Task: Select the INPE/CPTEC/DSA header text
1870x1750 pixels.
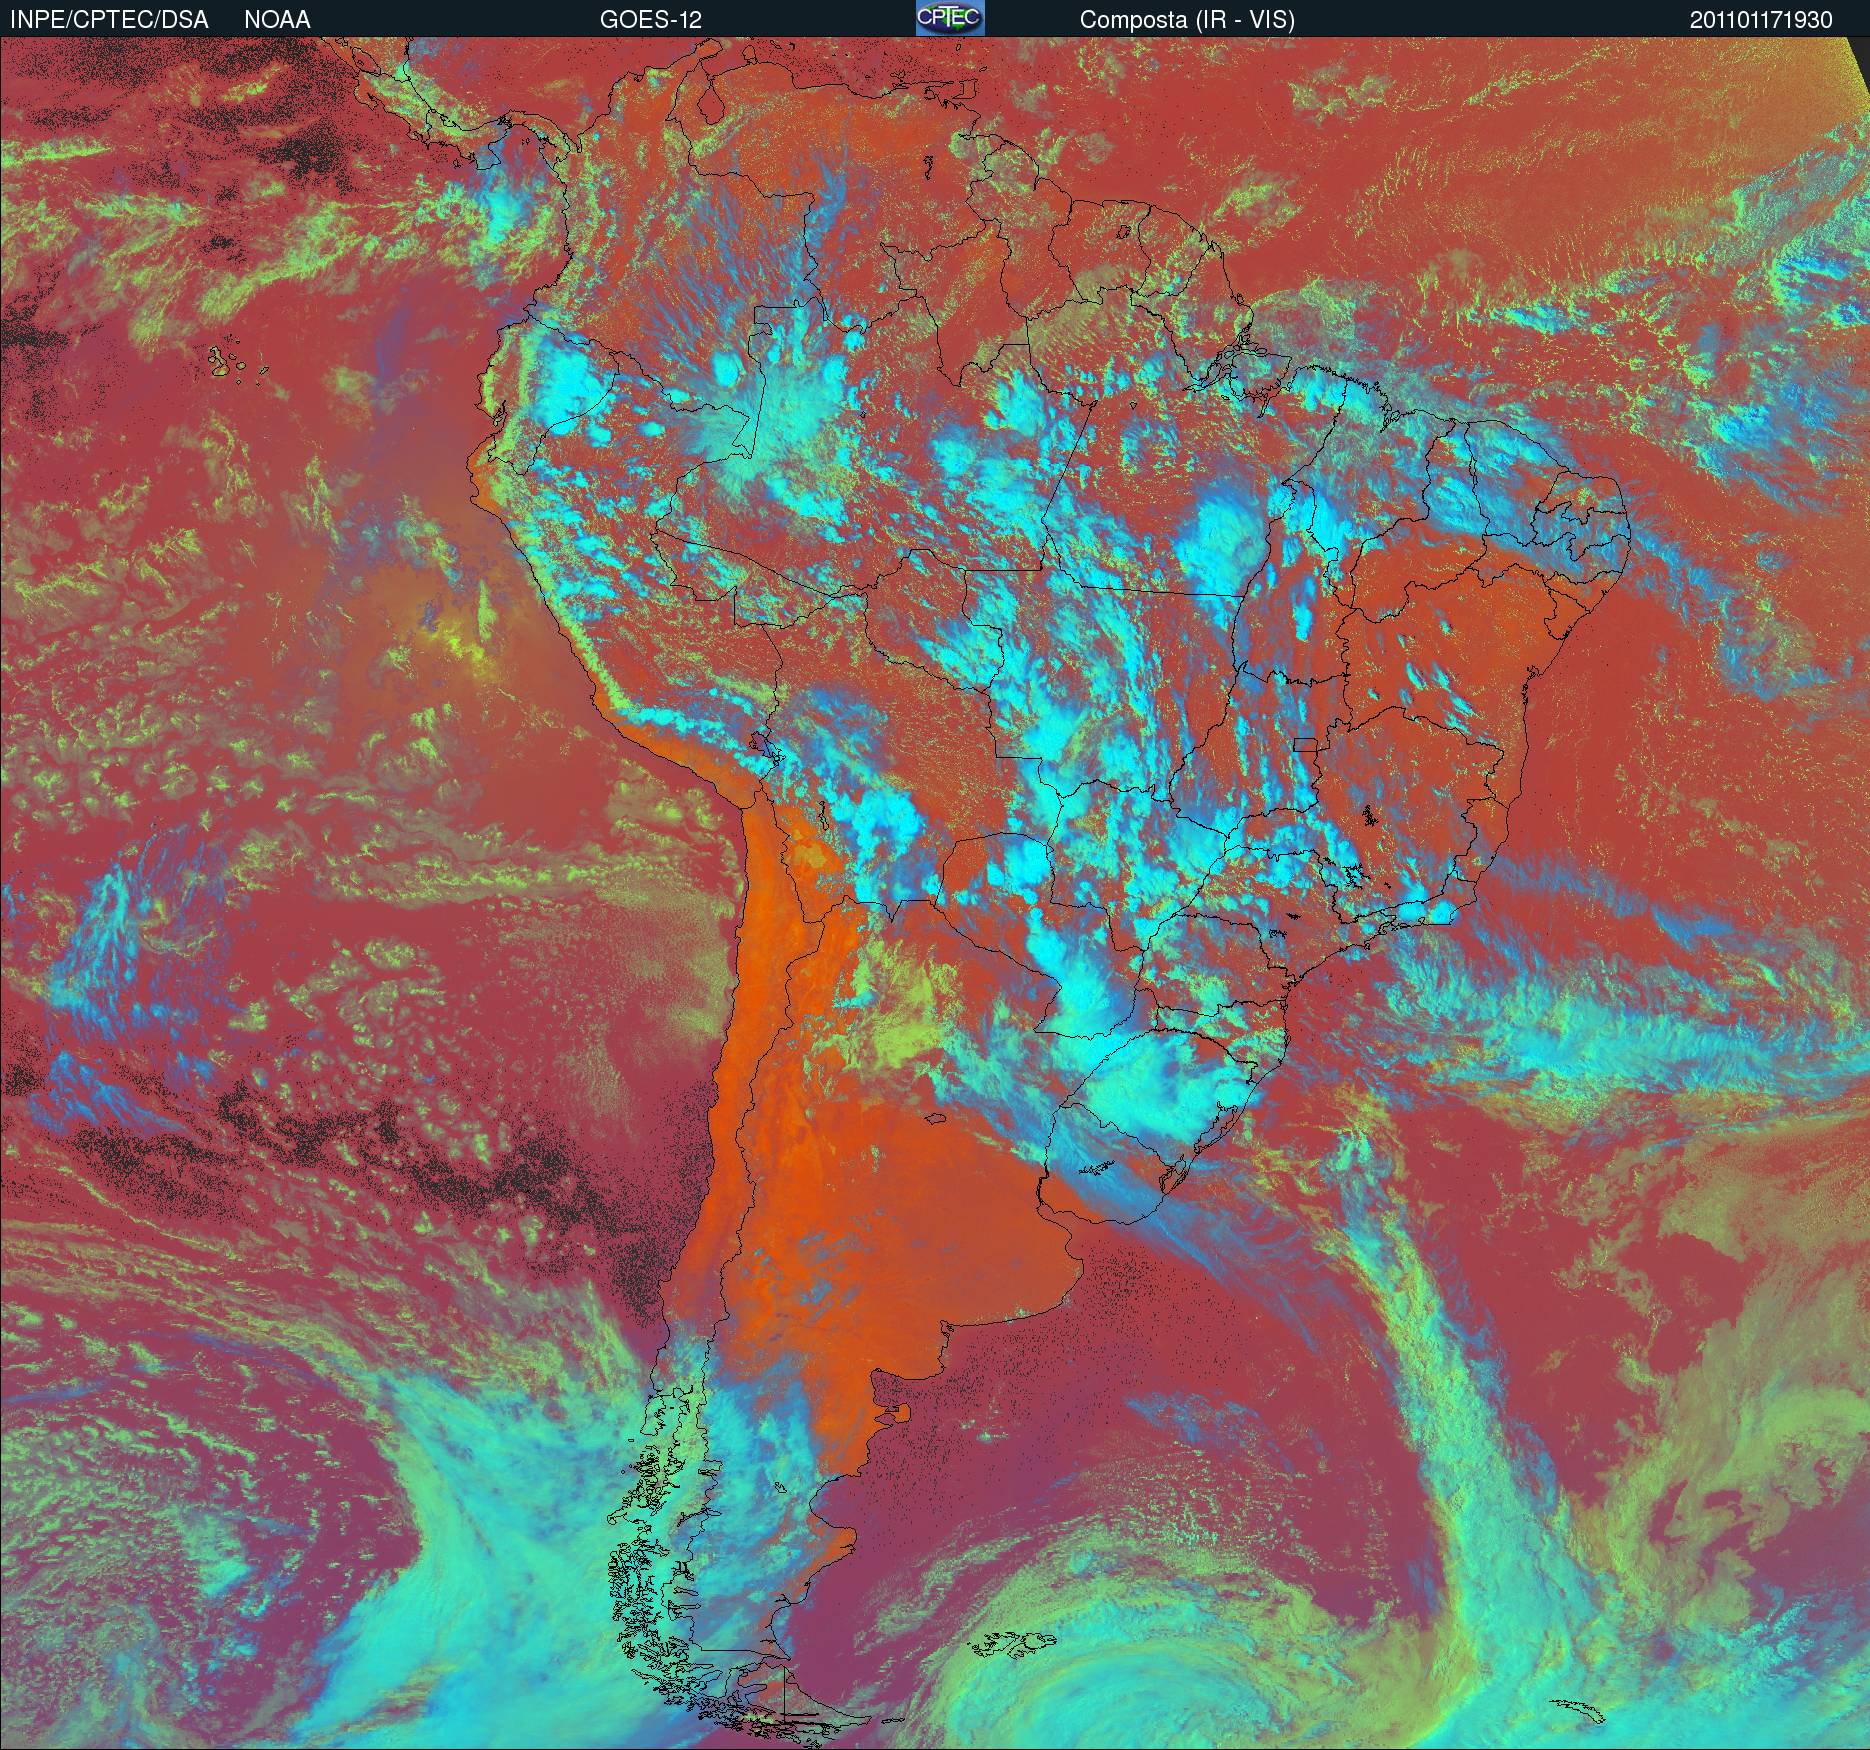Action: (x=109, y=19)
